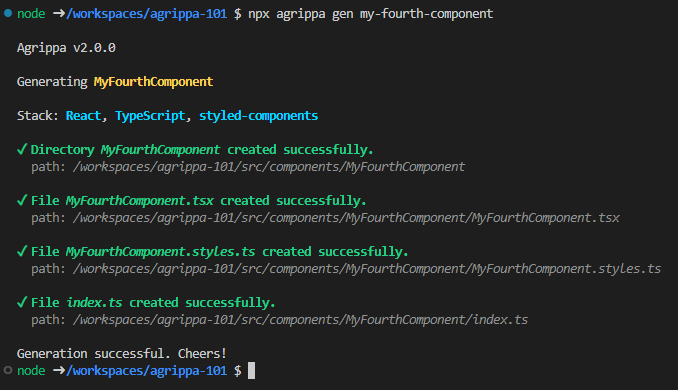678x390 pixels.
Task: Click the blue command decoration dot
Action: pos(8,13)
